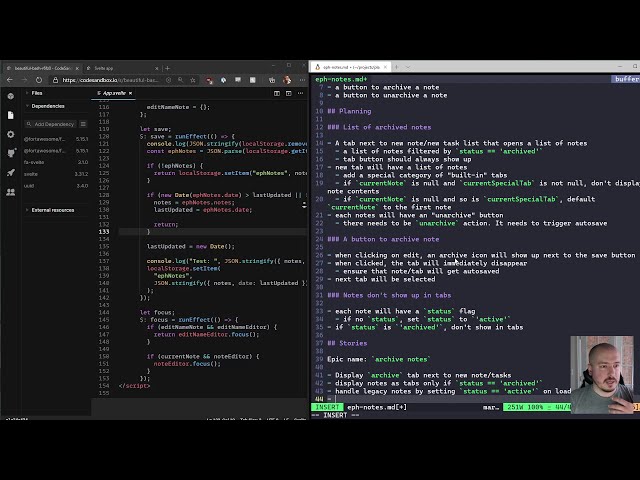Screen dimensions: 640x480
Task: Go back in the browser
Action: (10, 80)
